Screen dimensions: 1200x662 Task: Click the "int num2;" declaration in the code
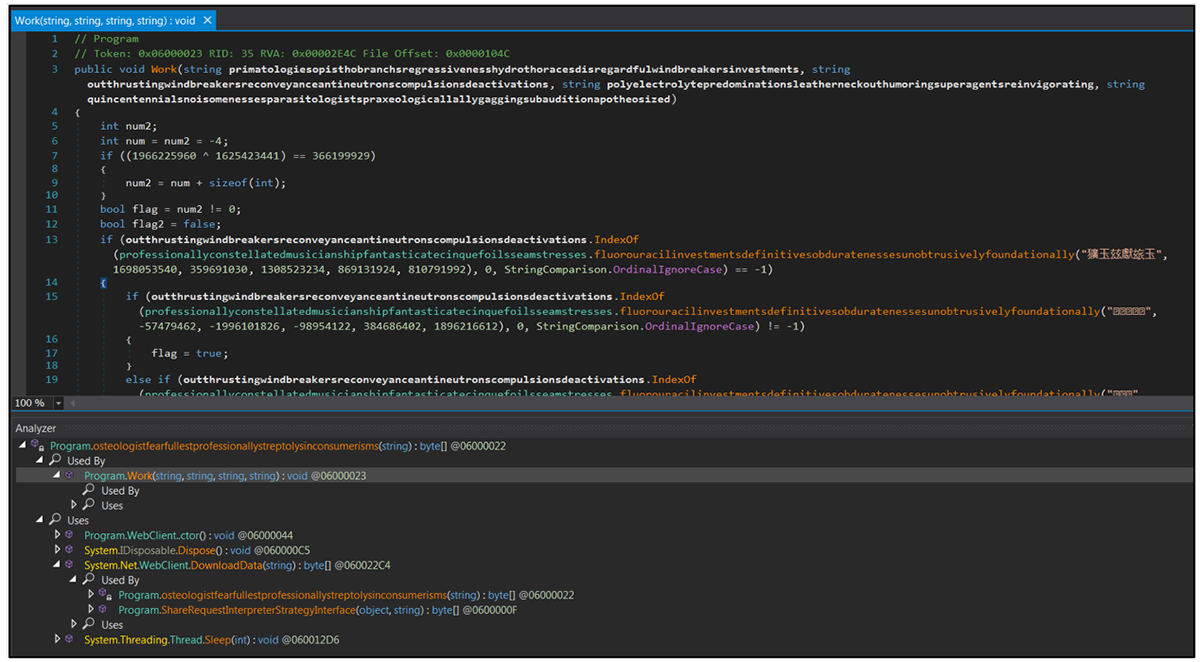click(129, 126)
